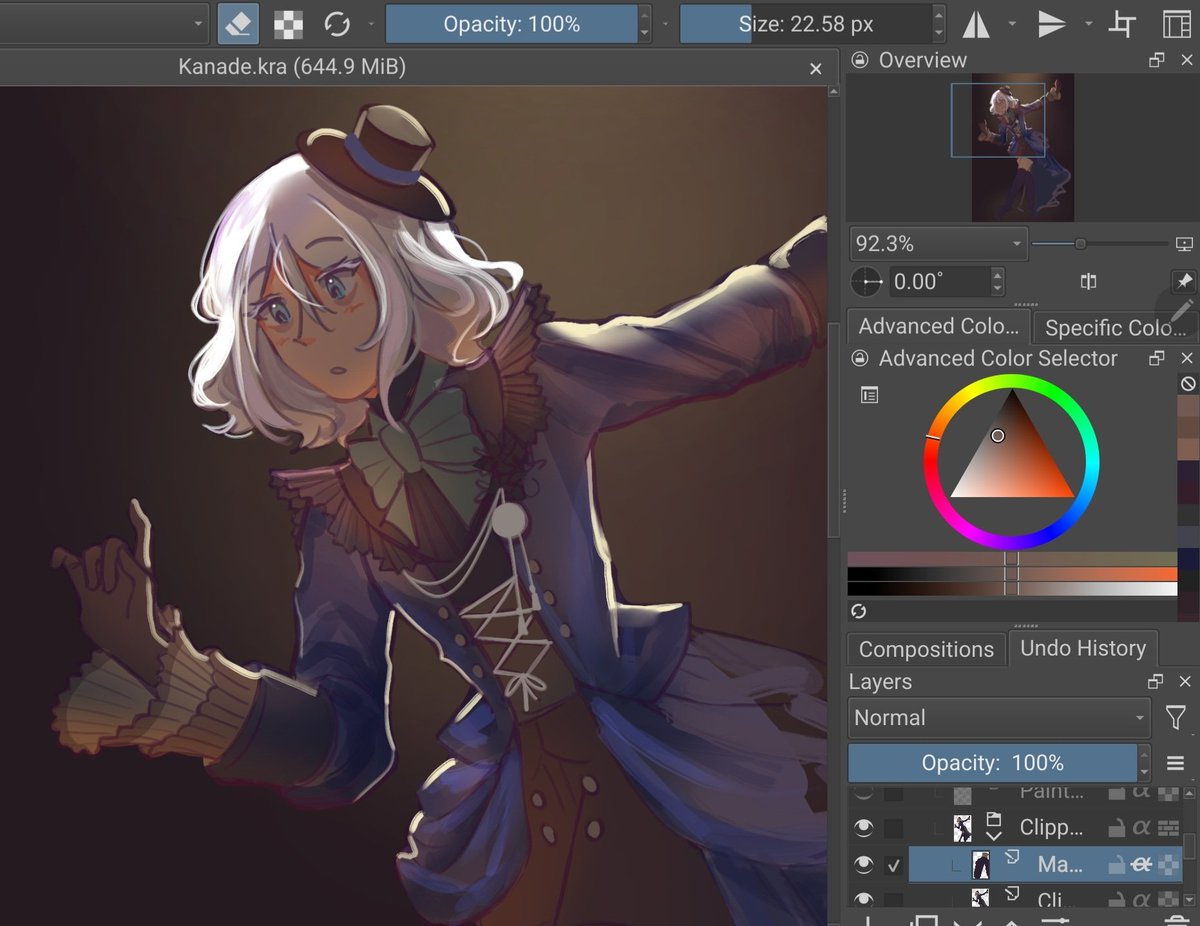The height and width of the screenshot is (926, 1200).
Task: Toggle inherit alpha on Clipp... group
Action: 1142,827
